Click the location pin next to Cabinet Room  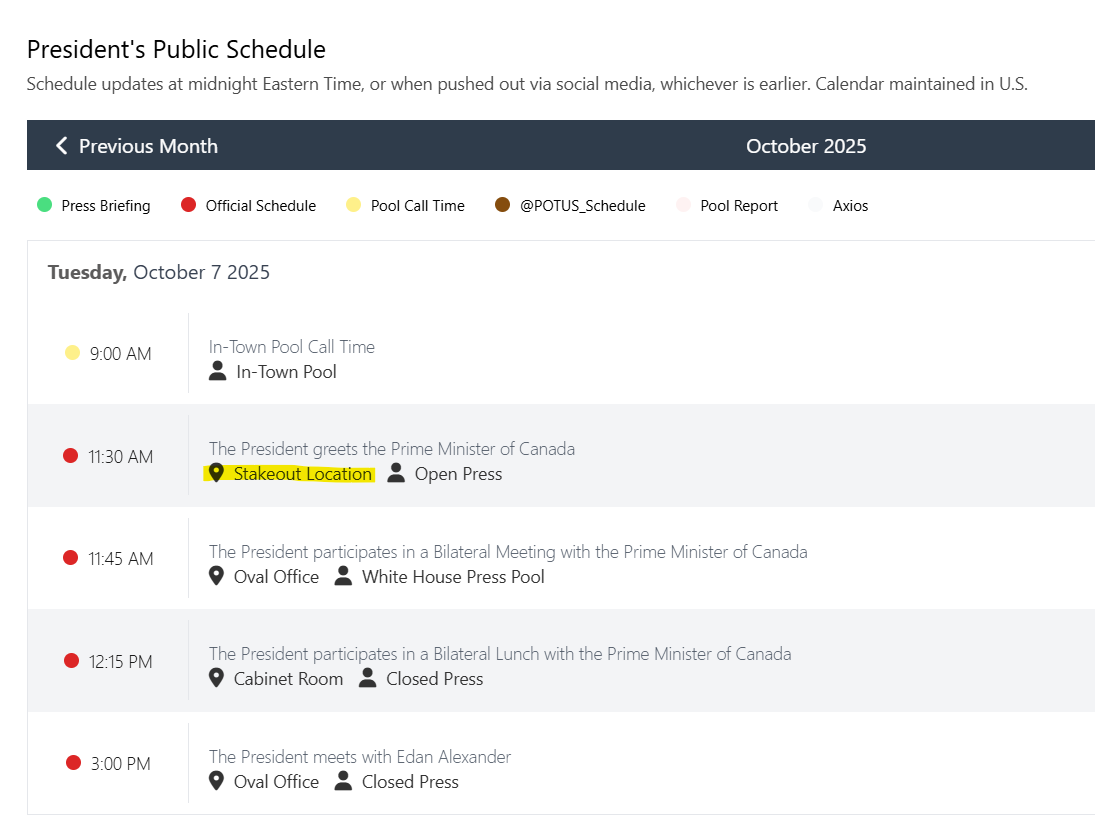216,679
